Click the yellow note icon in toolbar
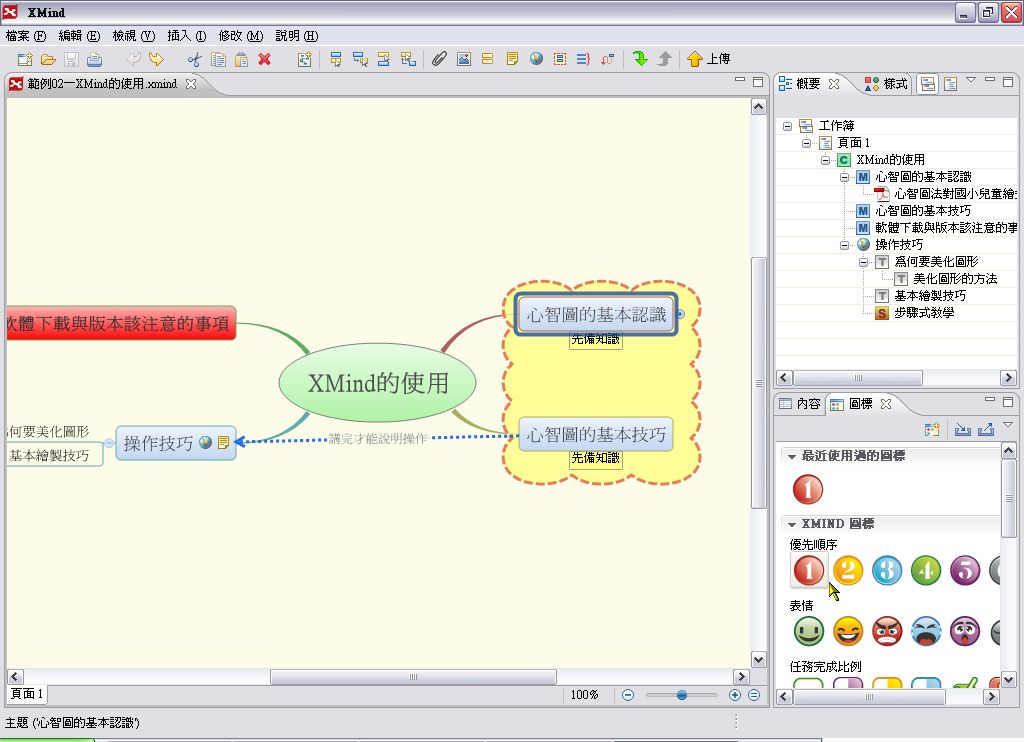Screen dimensions: 1024x742 pyautogui.click(x=512, y=59)
